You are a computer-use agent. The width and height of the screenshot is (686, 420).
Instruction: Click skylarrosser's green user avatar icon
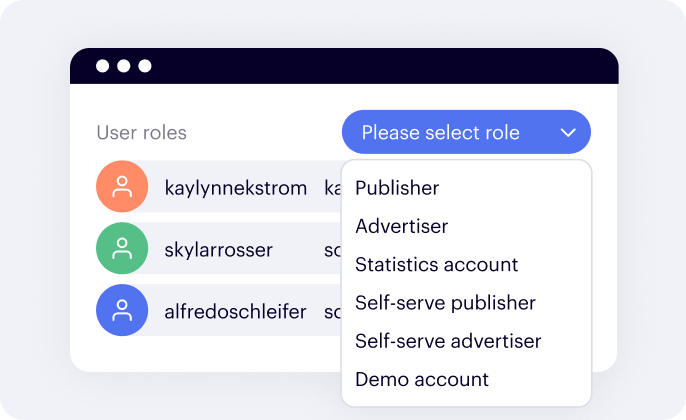(x=122, y=248)
